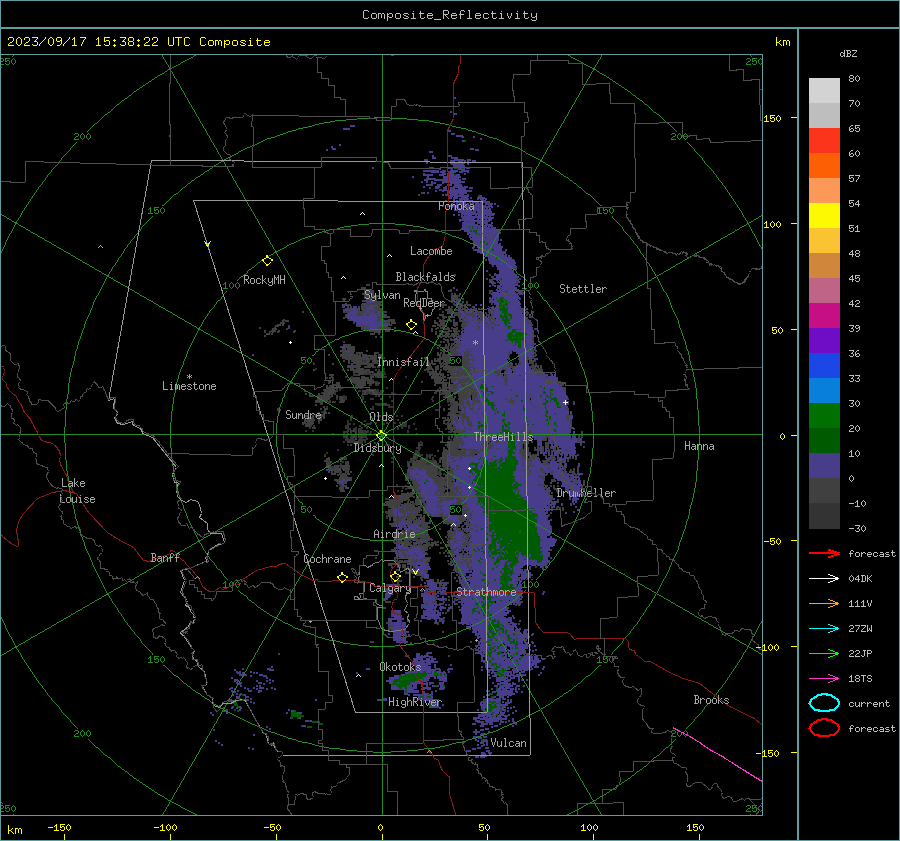Click the RockyMH label
Image resolution: width=900 pixels, height=841 pixels.
point(264,280)
